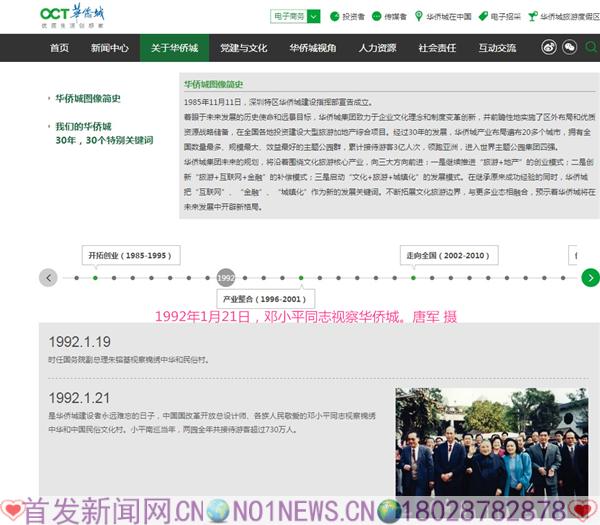Click the price-tag icon beside 电子招采

click(x=483, y=16)
